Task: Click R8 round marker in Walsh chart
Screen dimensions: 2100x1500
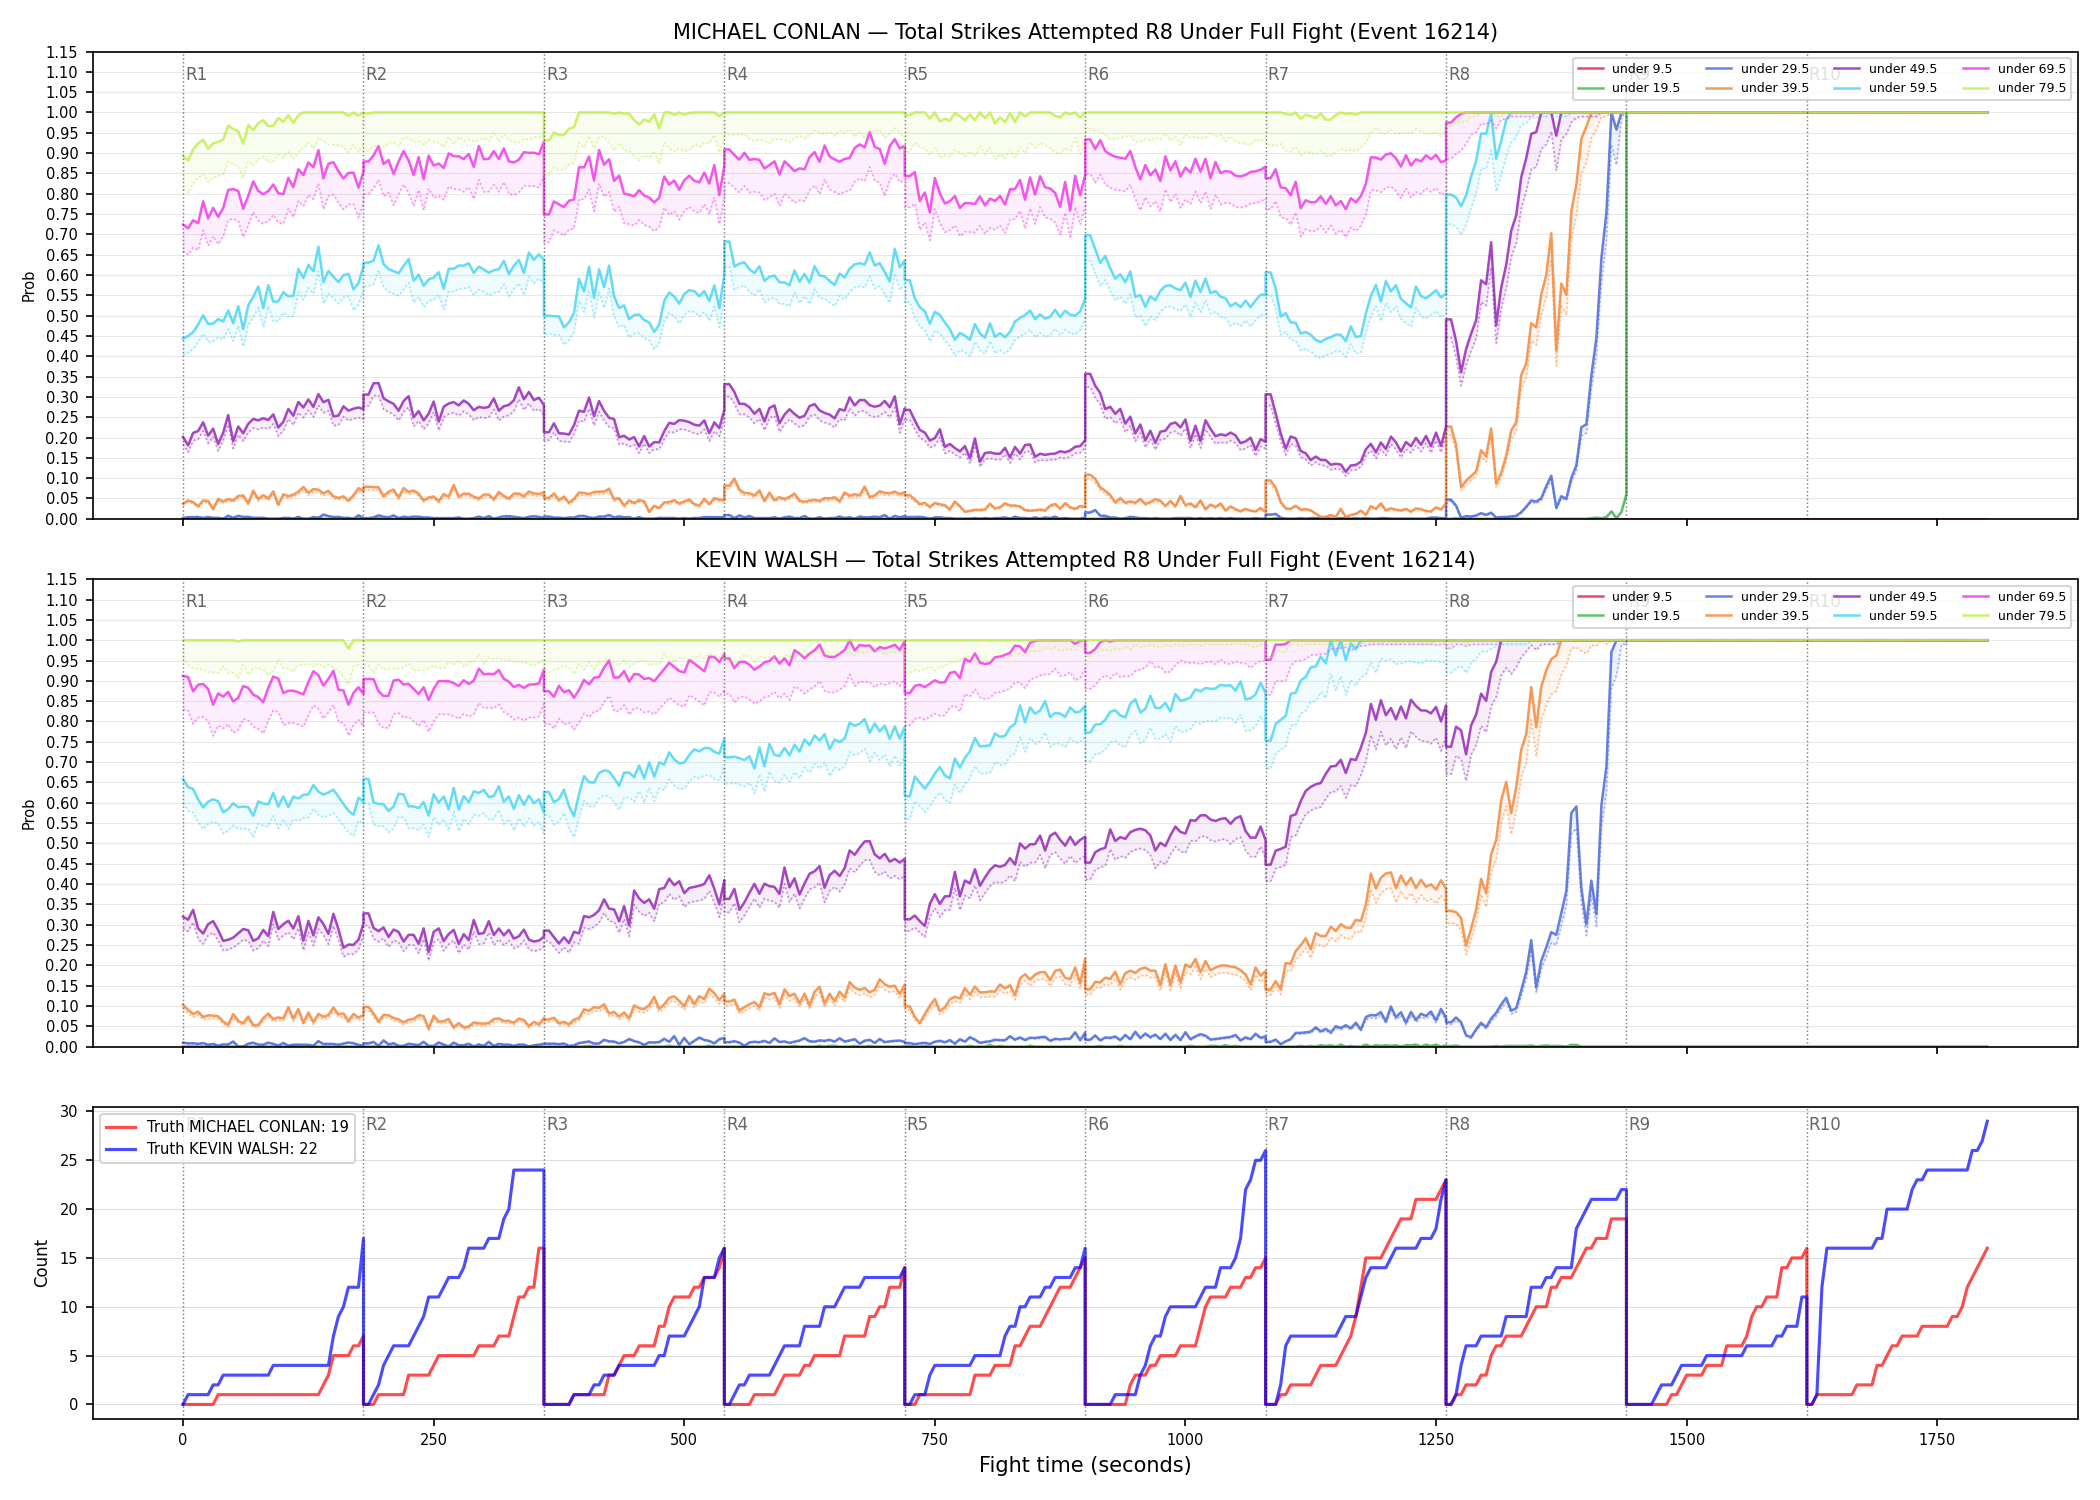Action: tap(1459, 601)
